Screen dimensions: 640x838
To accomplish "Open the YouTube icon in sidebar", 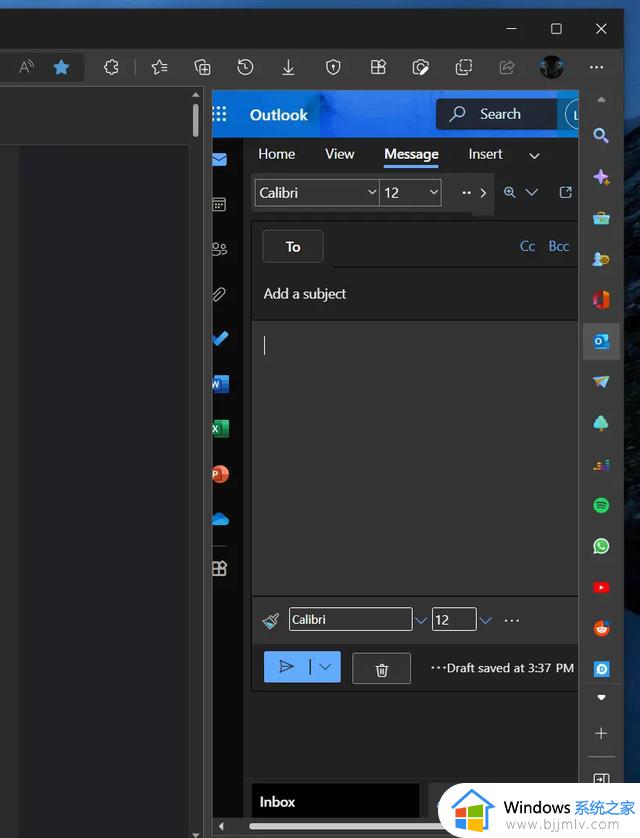I will (601, 587).
